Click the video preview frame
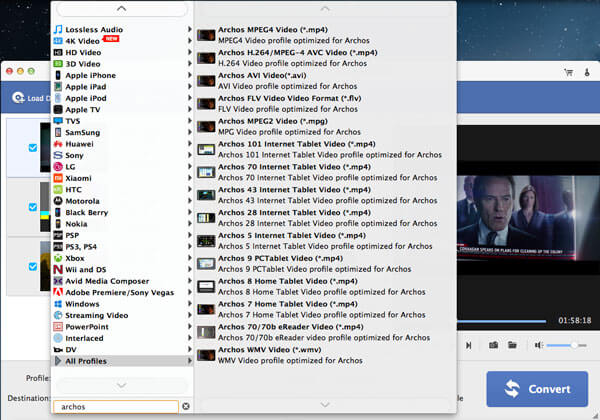600x420 pixels. click(x=528, y=218)
